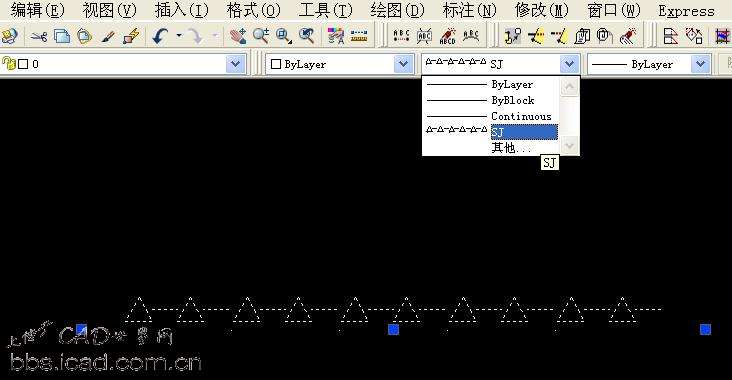
Task: Click the Match Properties paintbrush icon
Action: pyautogui.click(x=108, y=36)
